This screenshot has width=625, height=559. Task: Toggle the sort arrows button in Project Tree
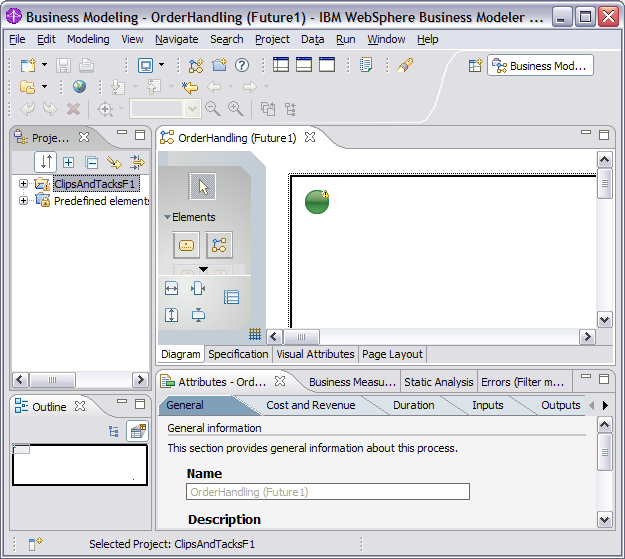pyautogui.click(x=45, y=162)
